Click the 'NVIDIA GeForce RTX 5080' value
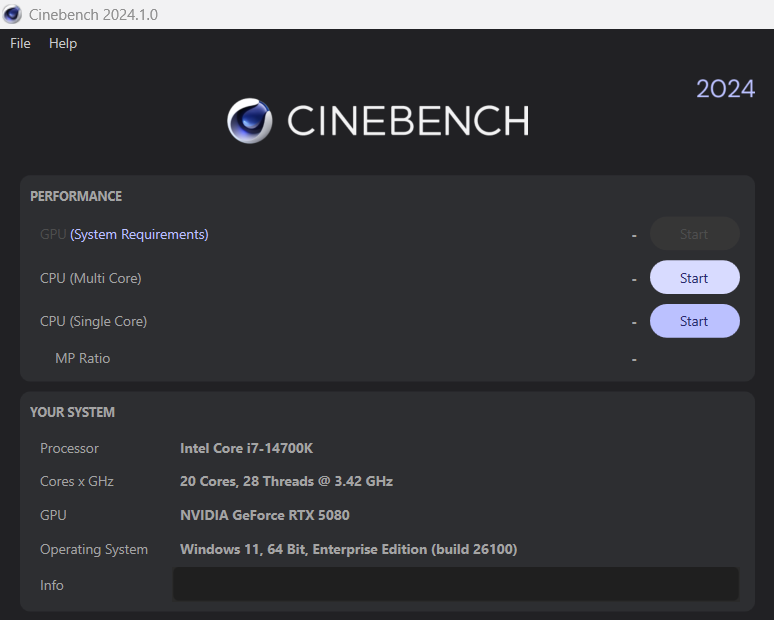Viewport: 774px width, 620px height. (x=265, y=515)
